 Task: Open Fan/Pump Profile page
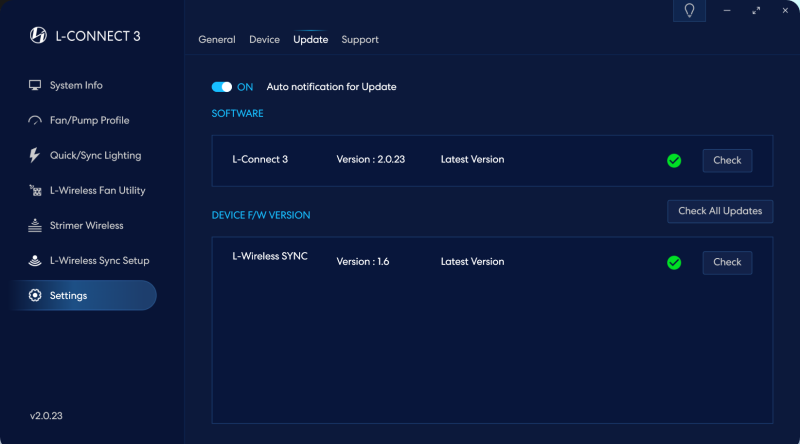[89, 120]
